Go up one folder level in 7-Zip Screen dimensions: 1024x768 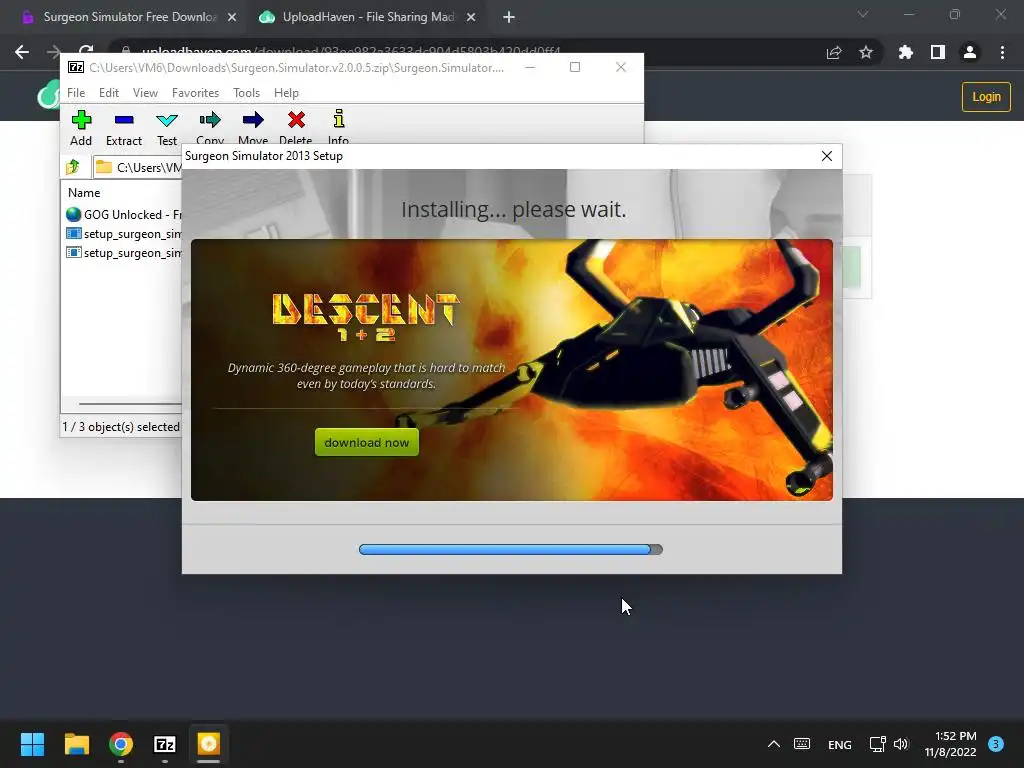73,167
